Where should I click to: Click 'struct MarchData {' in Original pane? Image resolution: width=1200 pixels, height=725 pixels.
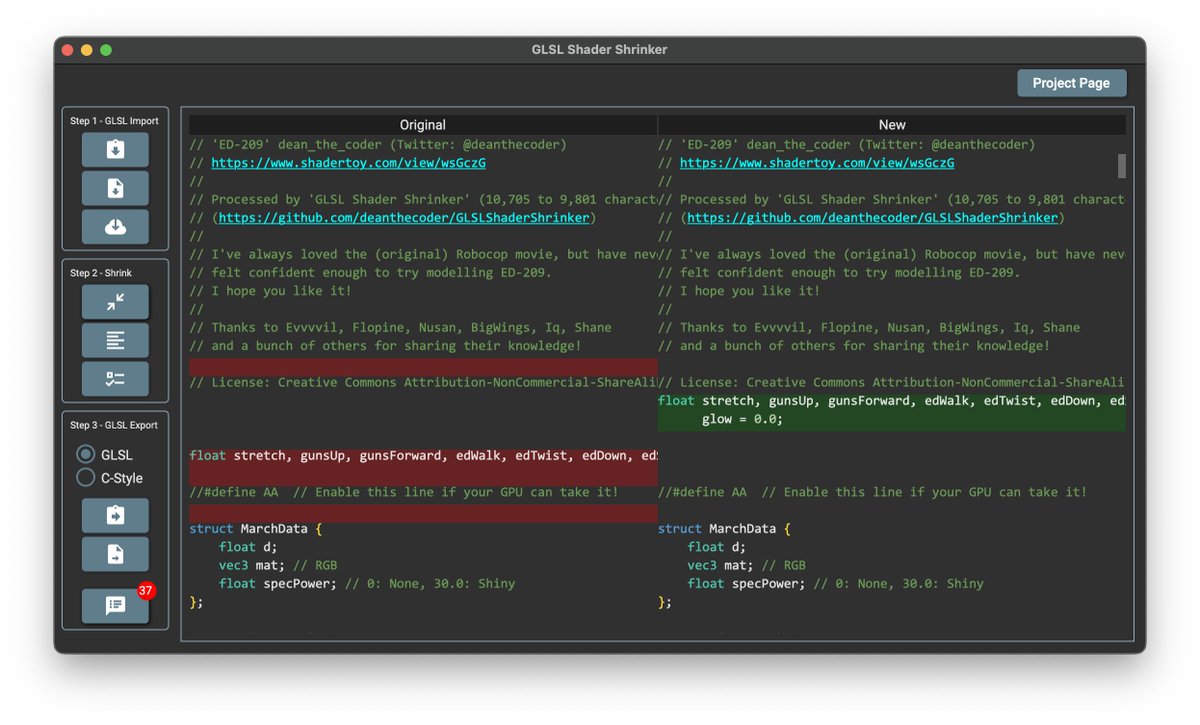click(256, 529)
